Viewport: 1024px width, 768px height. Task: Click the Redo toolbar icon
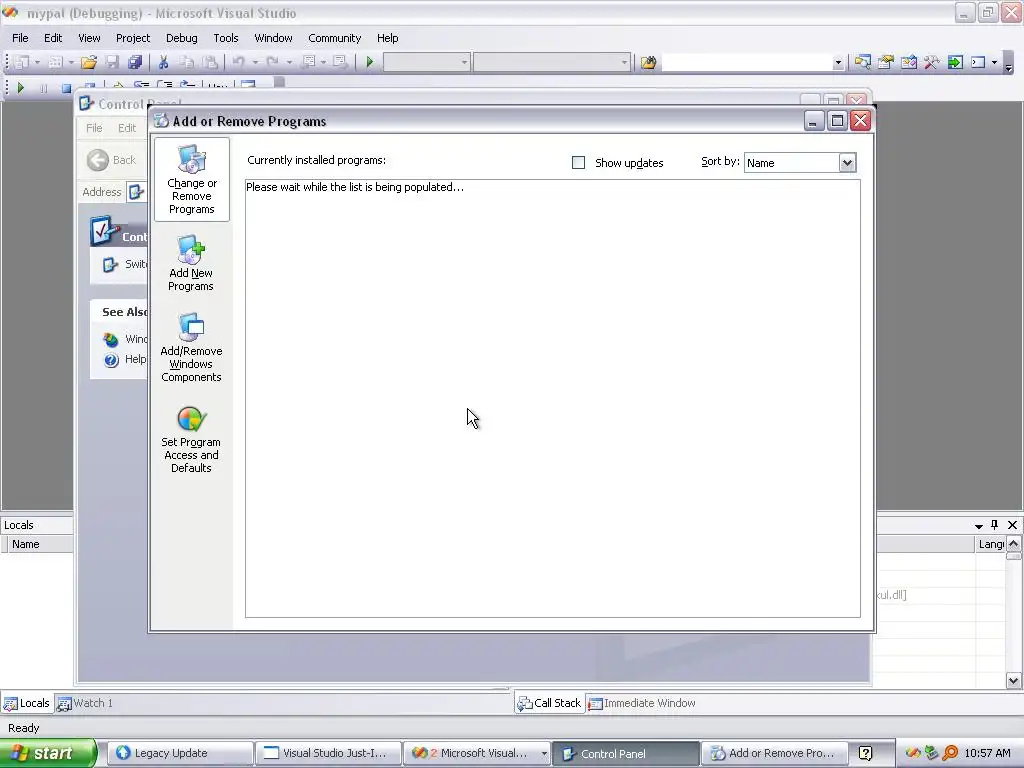click(272, 62)
